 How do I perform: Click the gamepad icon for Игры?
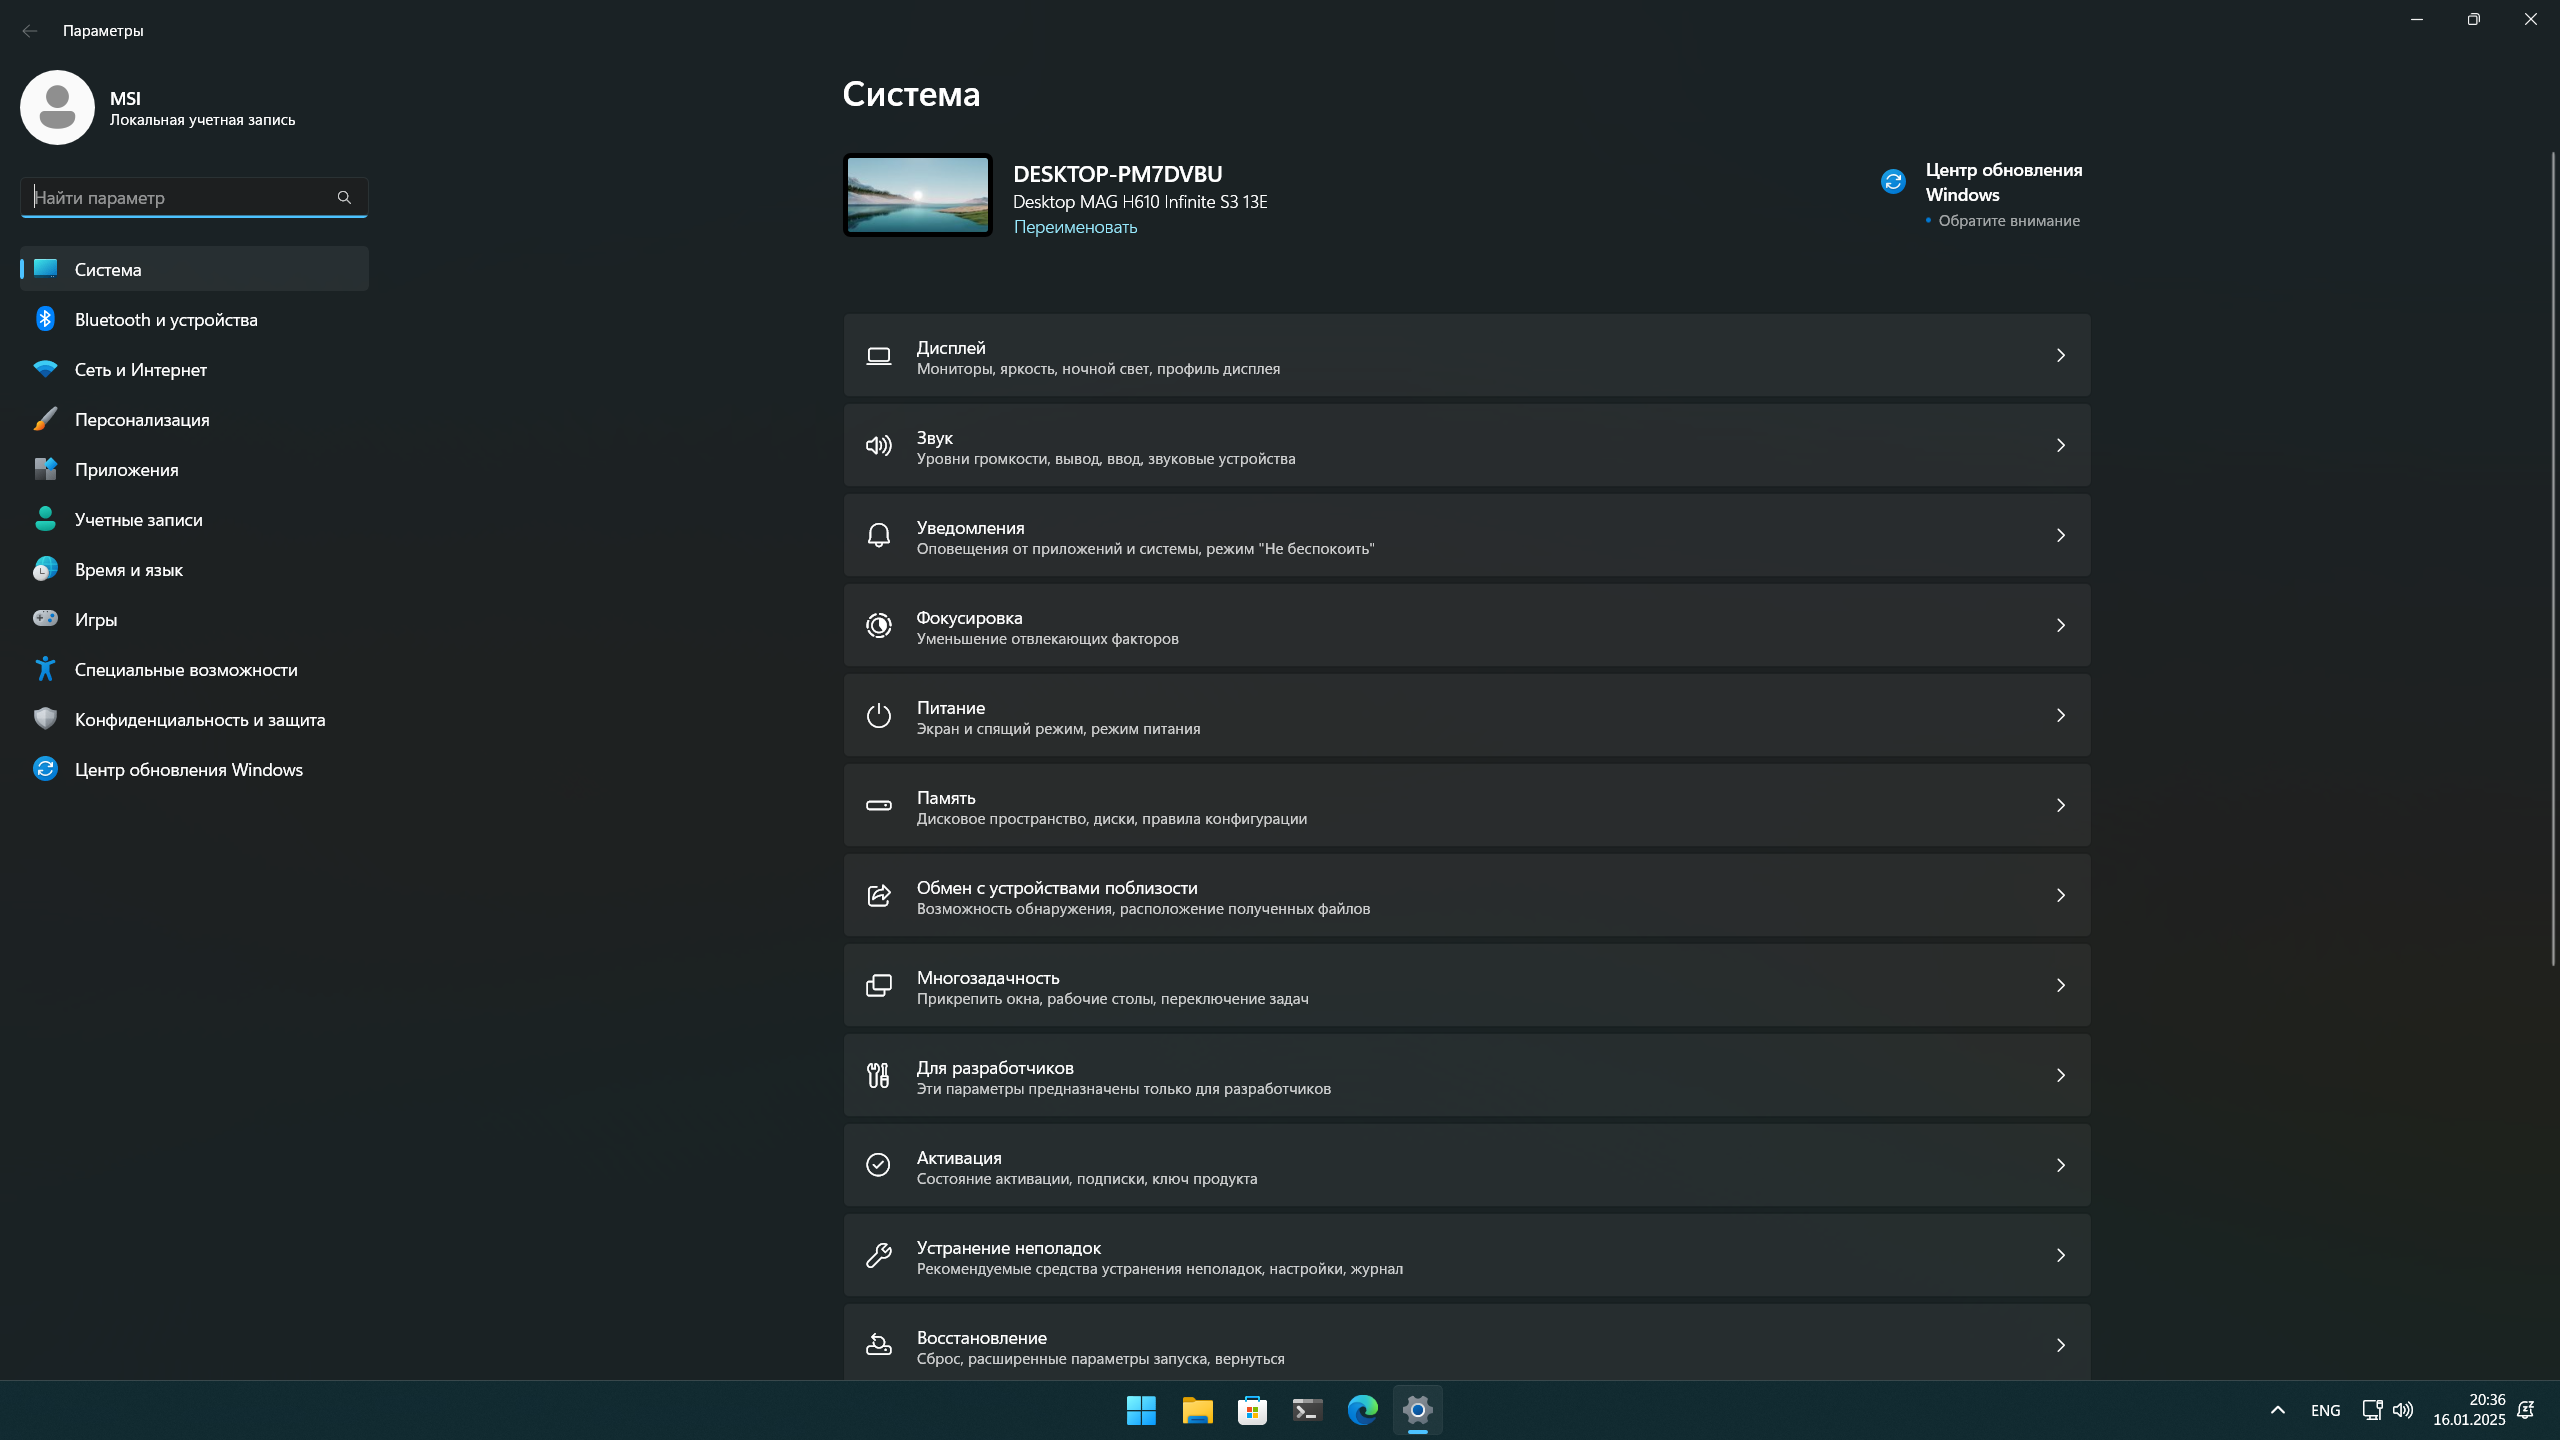tap(45, 618)
